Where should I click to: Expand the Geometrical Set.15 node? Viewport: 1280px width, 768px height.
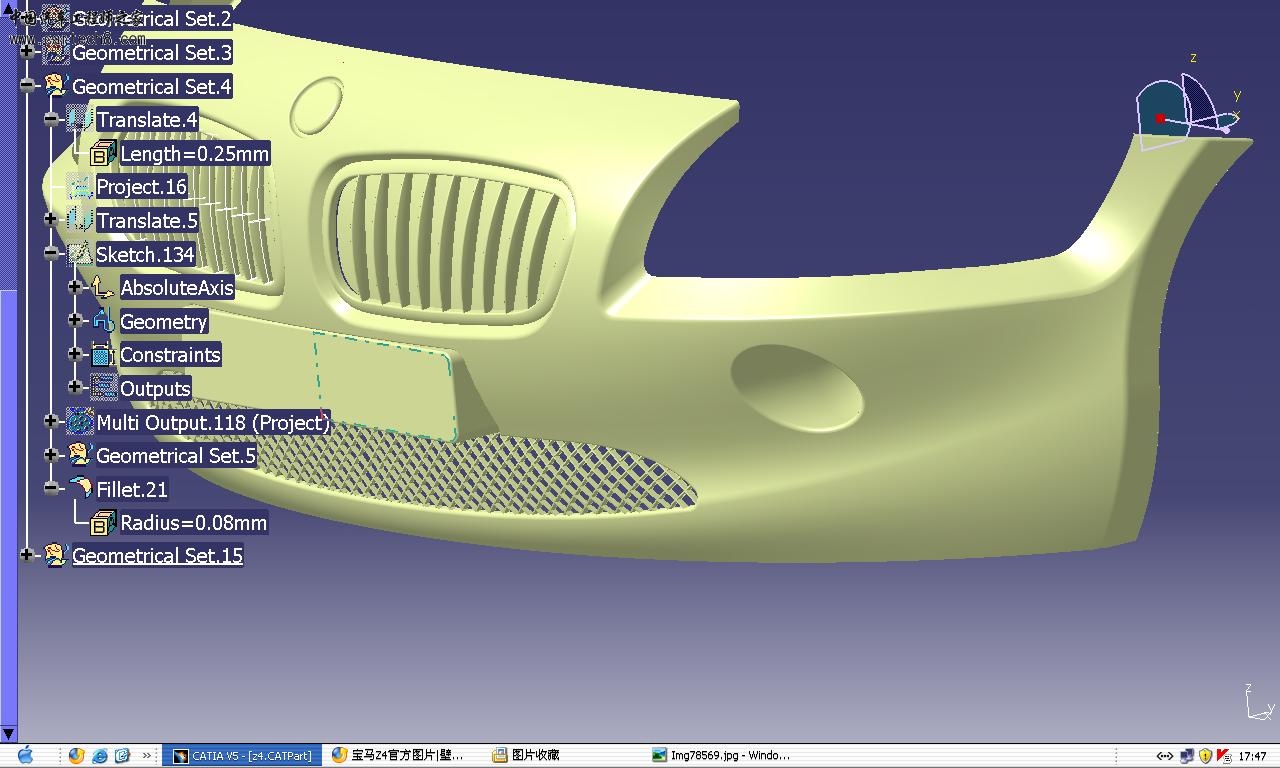(x=27, y=554)
